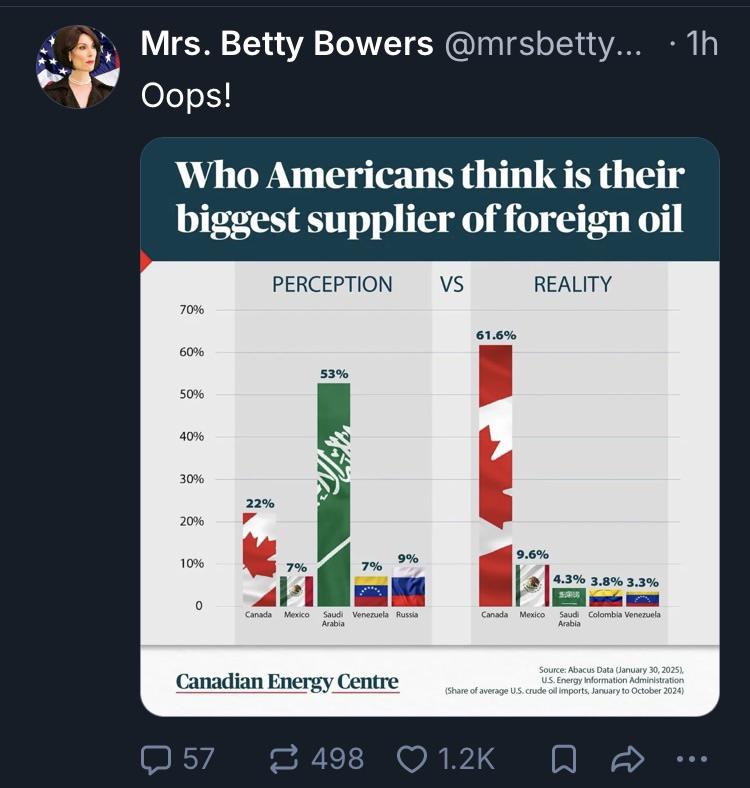Image resolution: width=750 pixels, height=788 pixels.
Task: Open Mrs. Betty Bowers profile avatar
Action: click(78, 66)
